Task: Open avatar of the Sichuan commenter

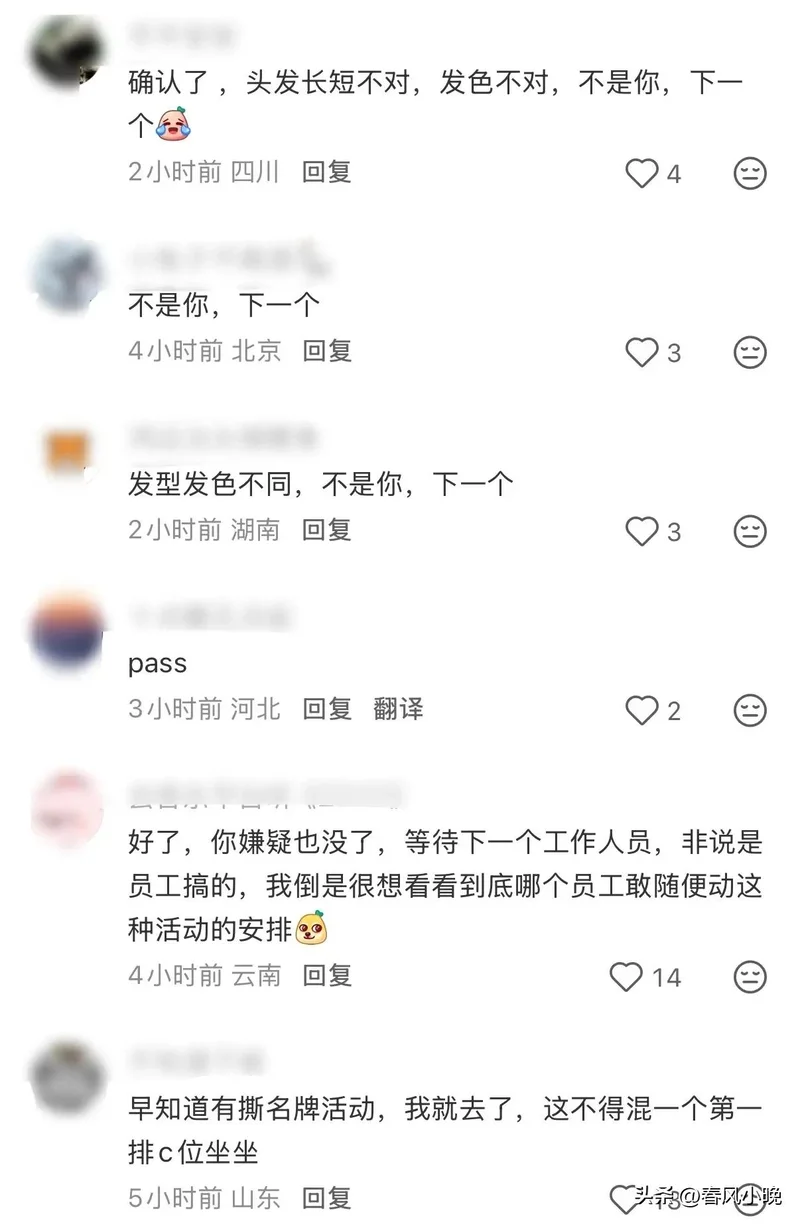Action: [68, 52]
